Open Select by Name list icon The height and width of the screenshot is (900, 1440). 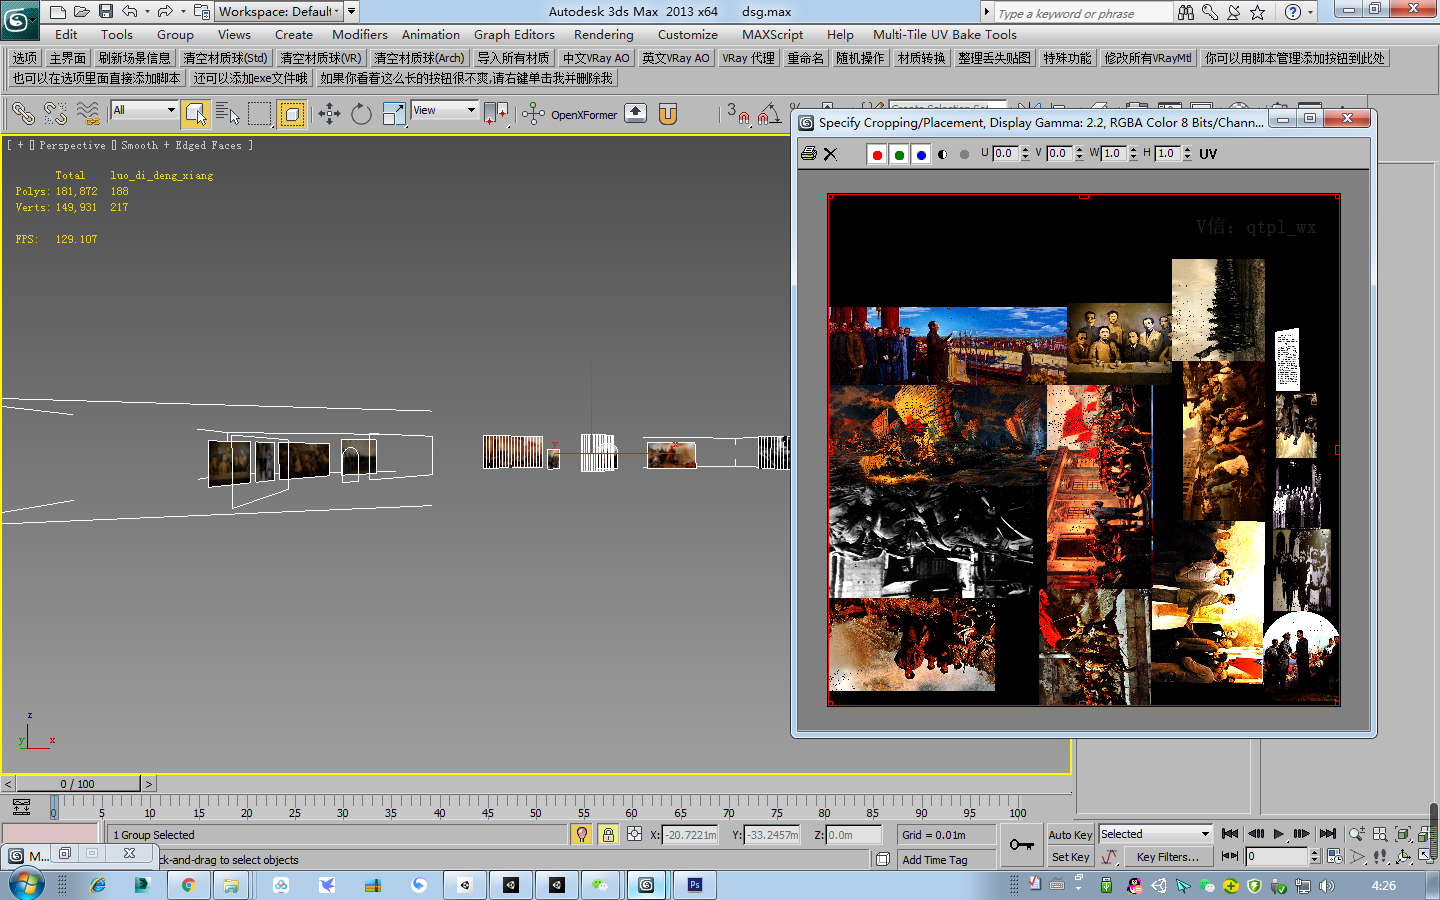228,114
